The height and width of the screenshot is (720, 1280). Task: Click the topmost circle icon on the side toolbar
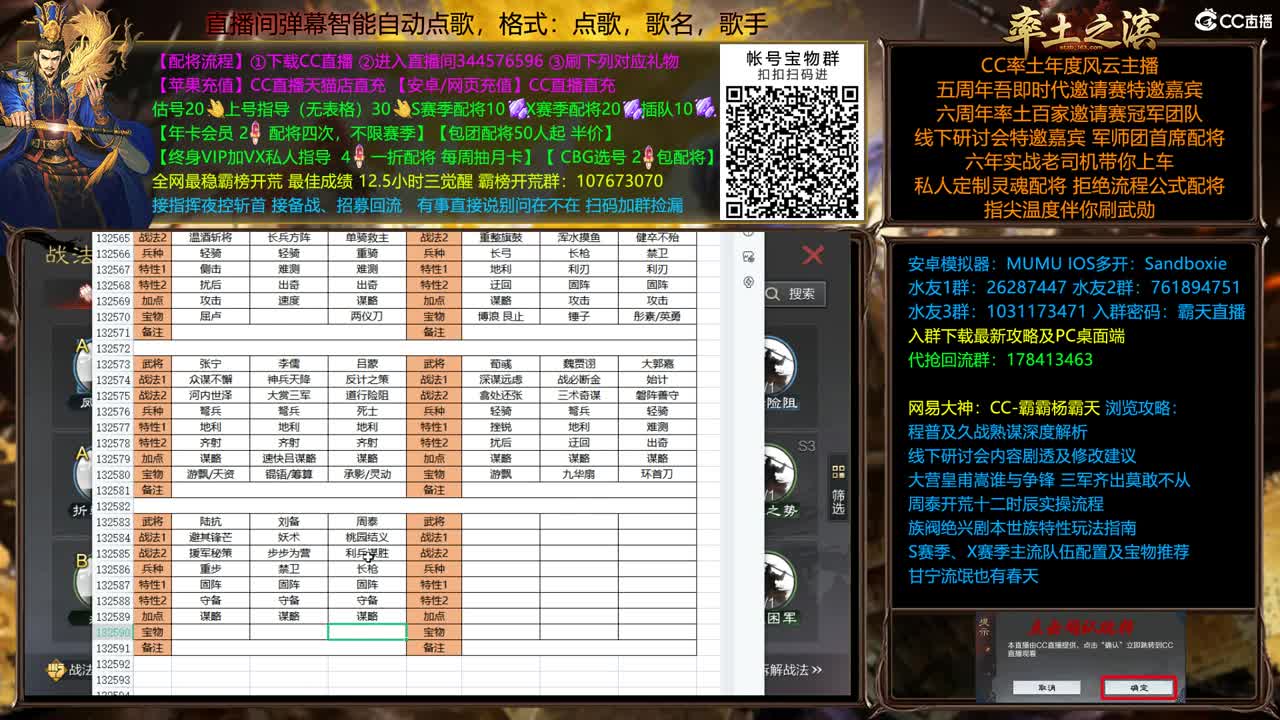pyautogui.click(x=747, y=235)
